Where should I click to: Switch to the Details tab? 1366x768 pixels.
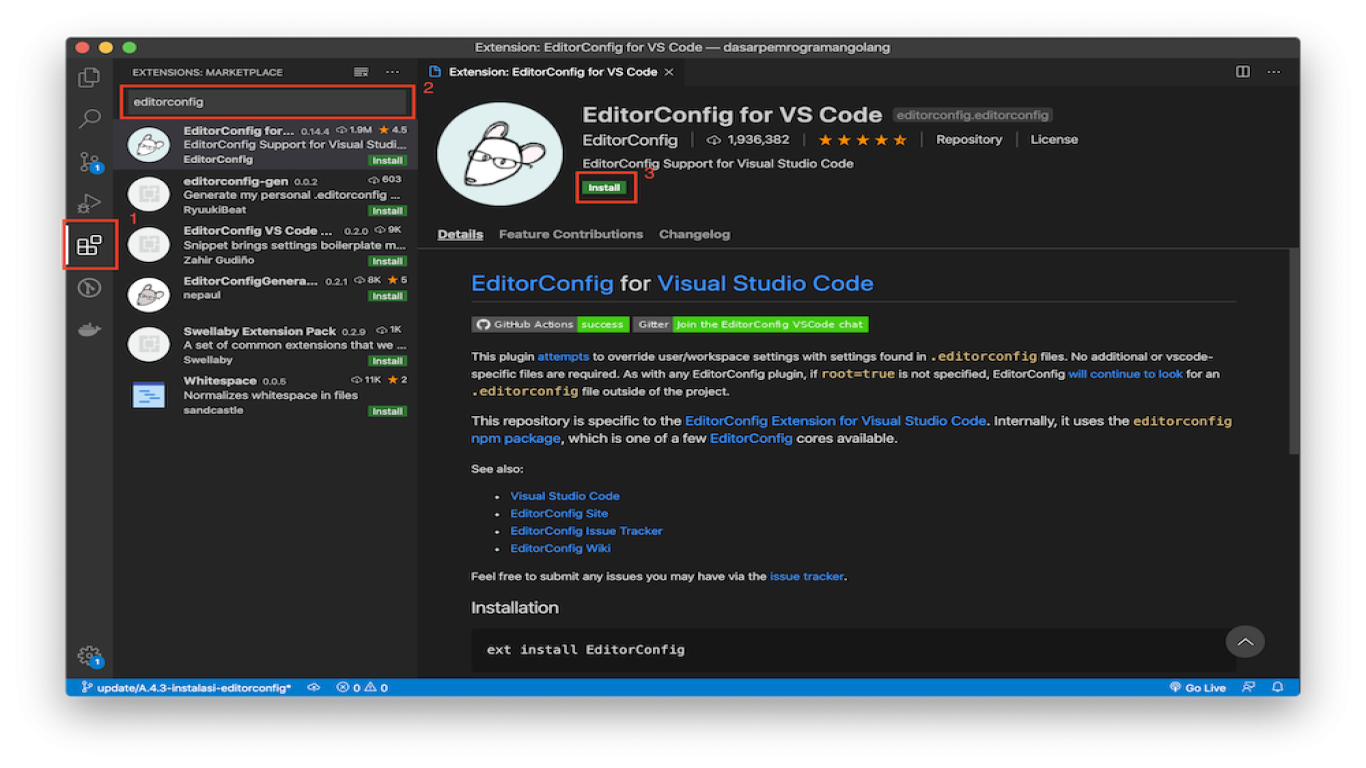(x=460, y=234)
